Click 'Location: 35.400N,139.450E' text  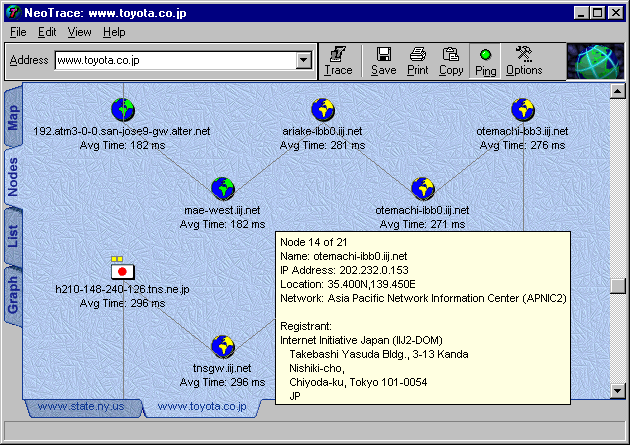[x=348, y=284]
